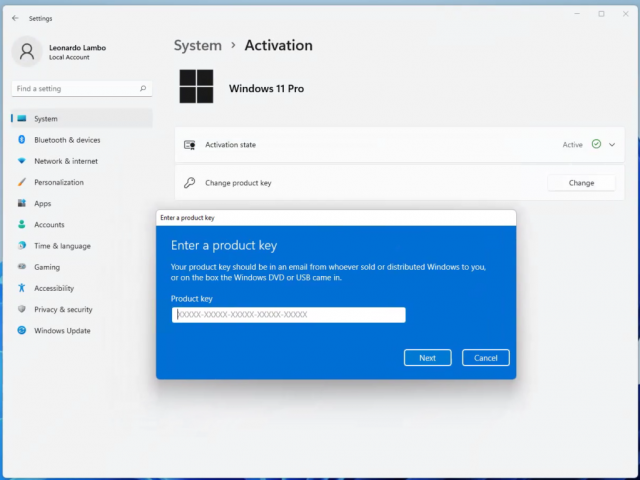Open Privacy & security settings

pyautogui.click(x=63, y=309)
